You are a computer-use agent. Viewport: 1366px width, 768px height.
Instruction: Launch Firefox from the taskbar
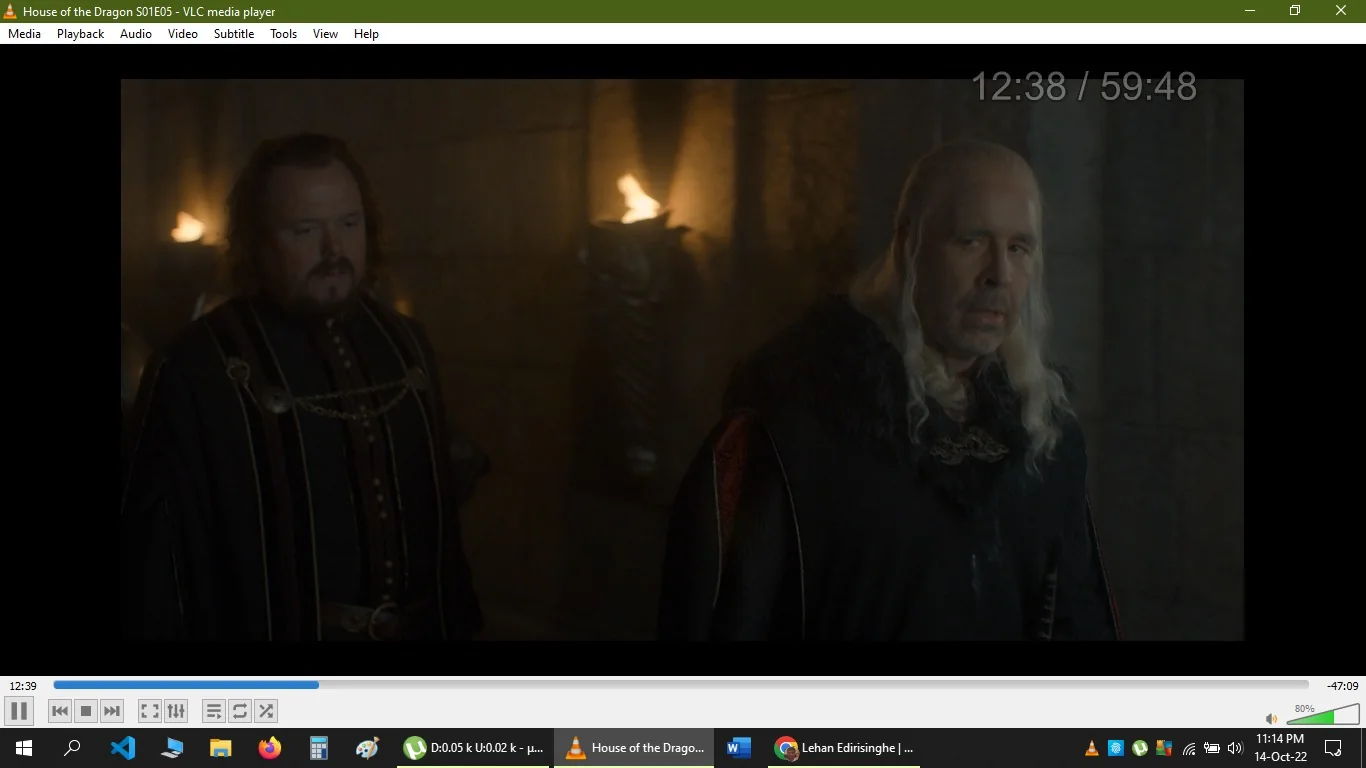click(270, 748)
